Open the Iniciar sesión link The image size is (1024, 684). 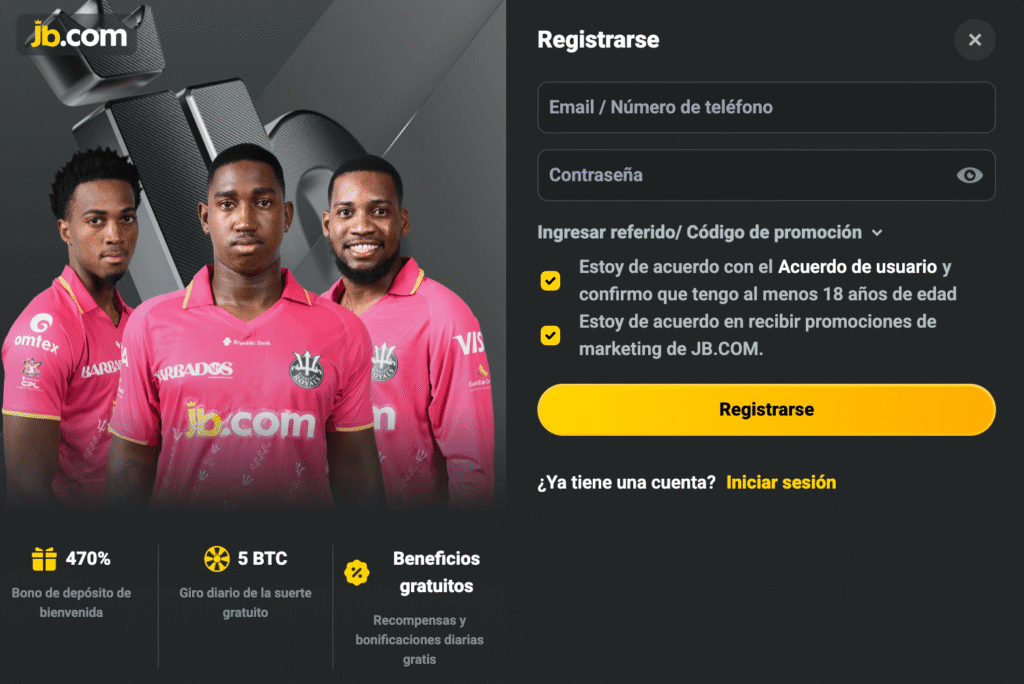781,482
